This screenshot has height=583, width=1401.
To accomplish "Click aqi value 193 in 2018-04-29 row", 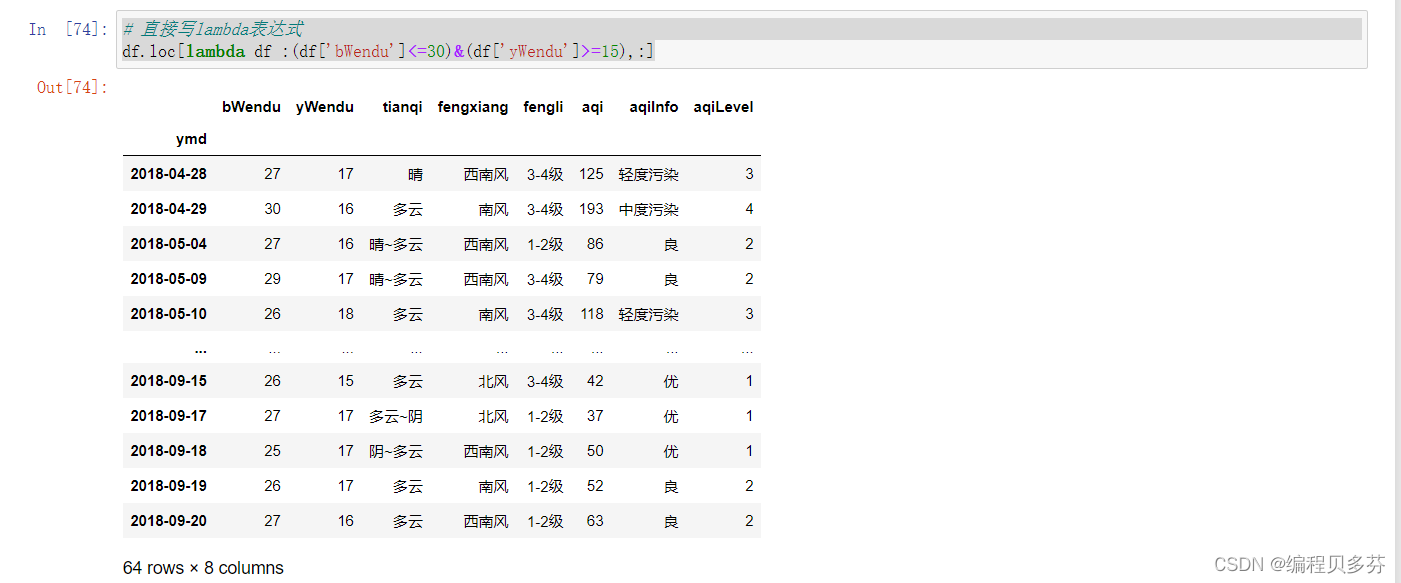I will [x=591, y=209].
